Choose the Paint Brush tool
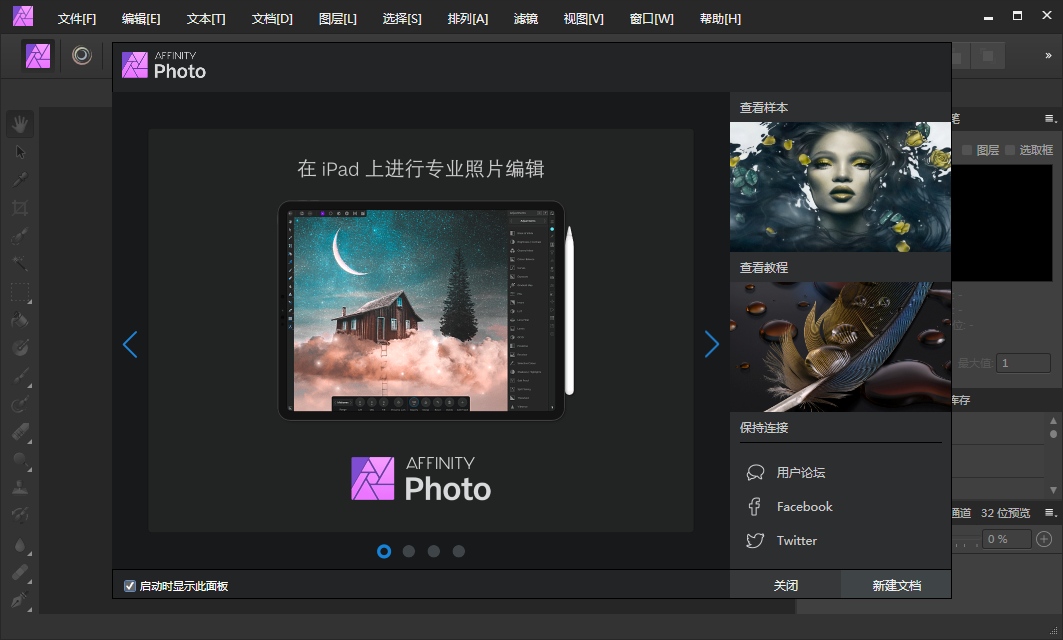This screenshot has width=1063, height=640. [x=20, y=376]
